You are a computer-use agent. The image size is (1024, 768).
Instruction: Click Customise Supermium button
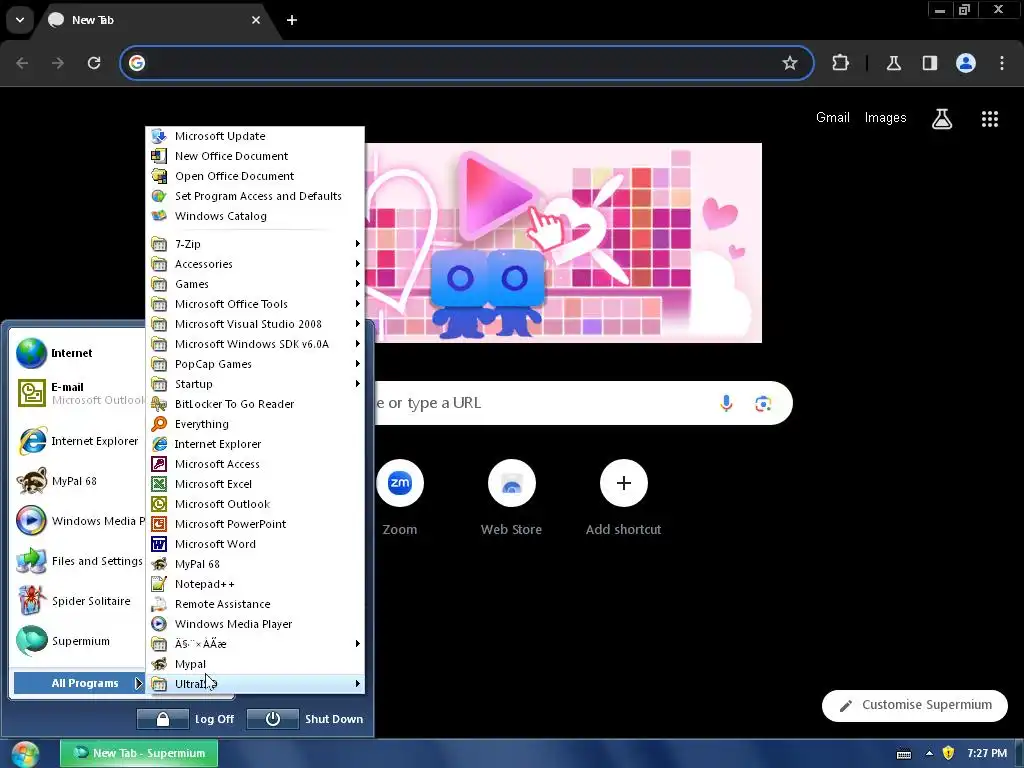(x=914, y=705)
